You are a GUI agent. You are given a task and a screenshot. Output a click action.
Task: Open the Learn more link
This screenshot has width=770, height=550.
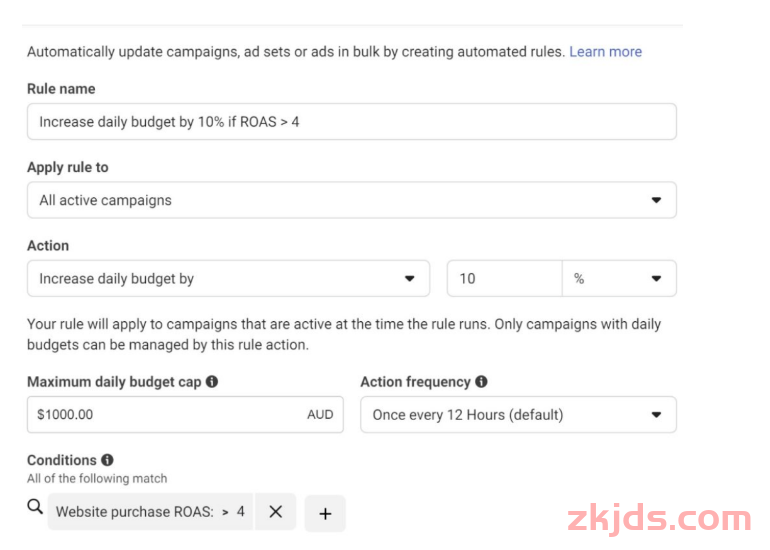point(605,51)
